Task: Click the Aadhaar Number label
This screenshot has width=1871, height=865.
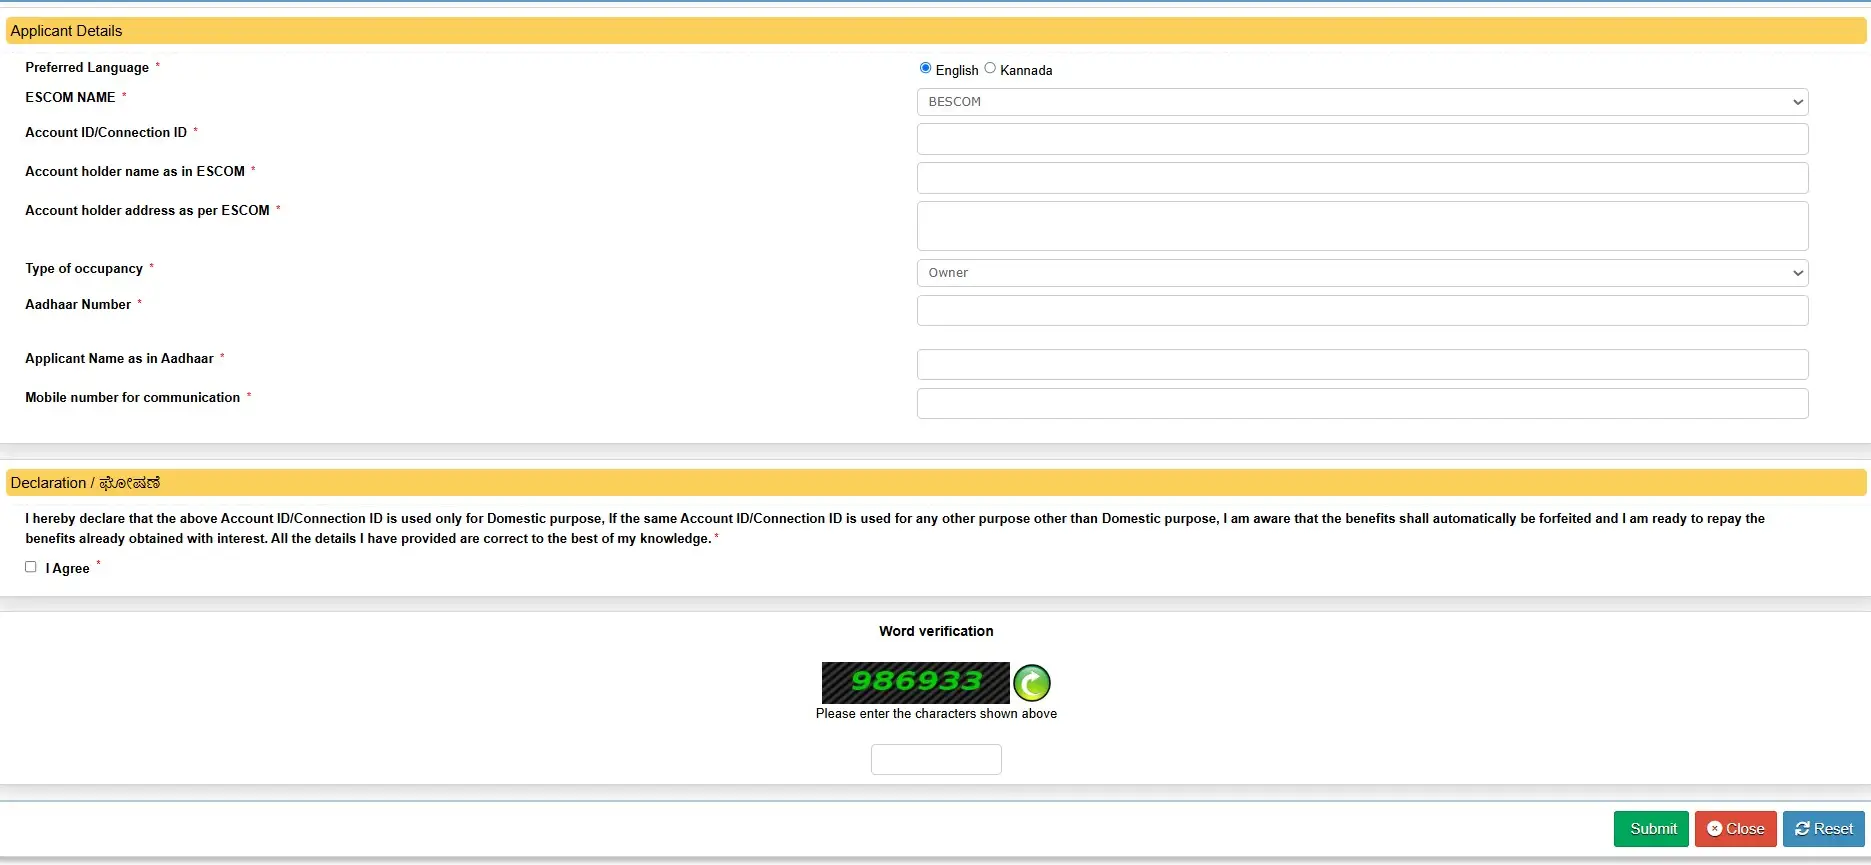Action: tap(78, 304)
